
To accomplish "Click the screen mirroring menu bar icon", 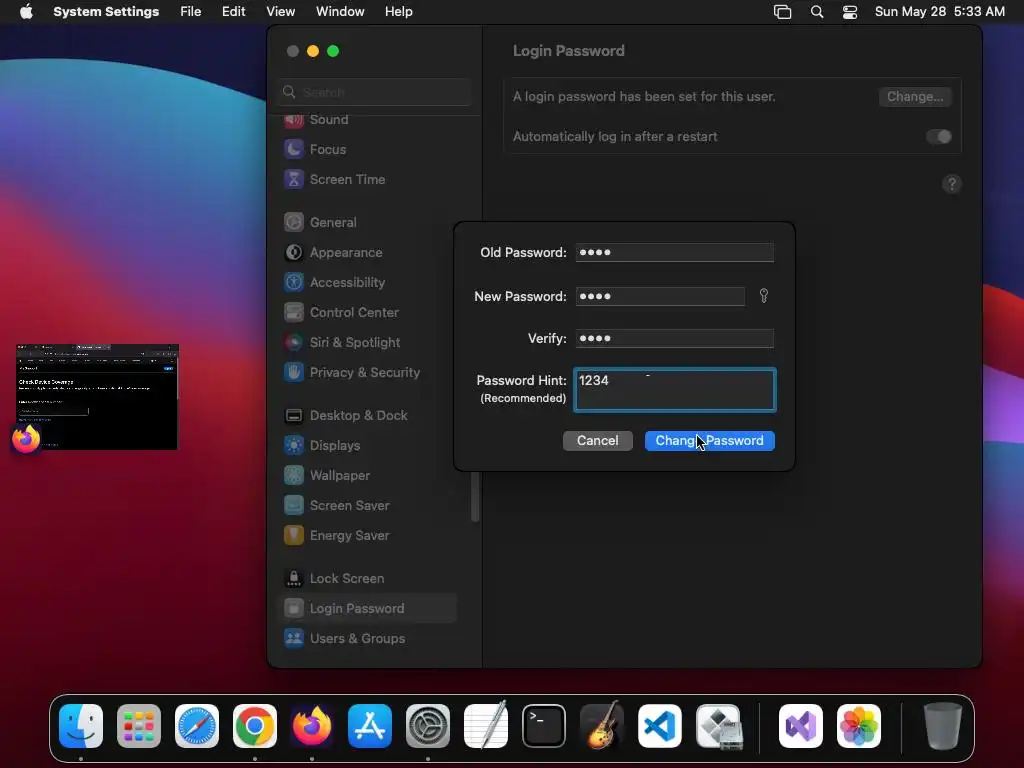I will click(x=782, y=12).
